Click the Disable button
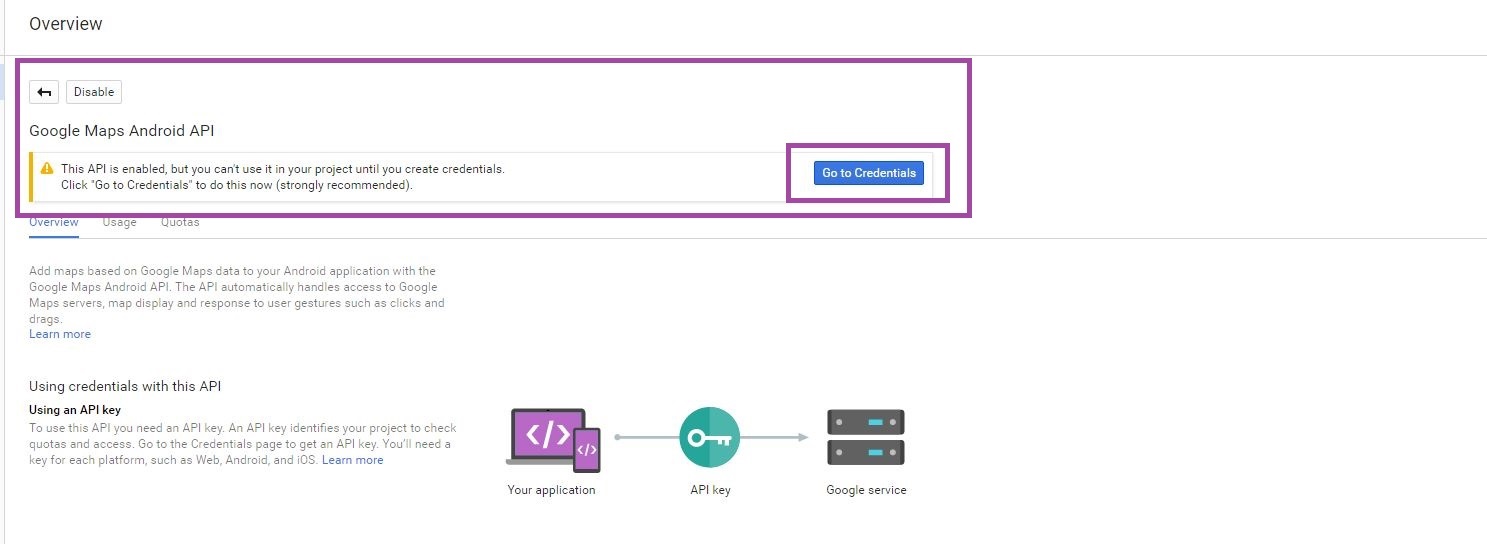This screenshot has width=1487, height=544. pyautogui.click(x=94, y=92)
